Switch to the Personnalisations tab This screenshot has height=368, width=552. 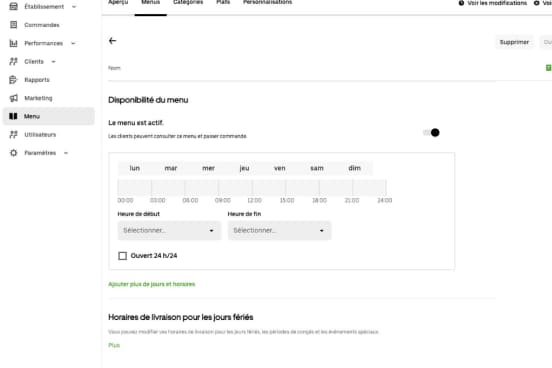coord(268,3)
